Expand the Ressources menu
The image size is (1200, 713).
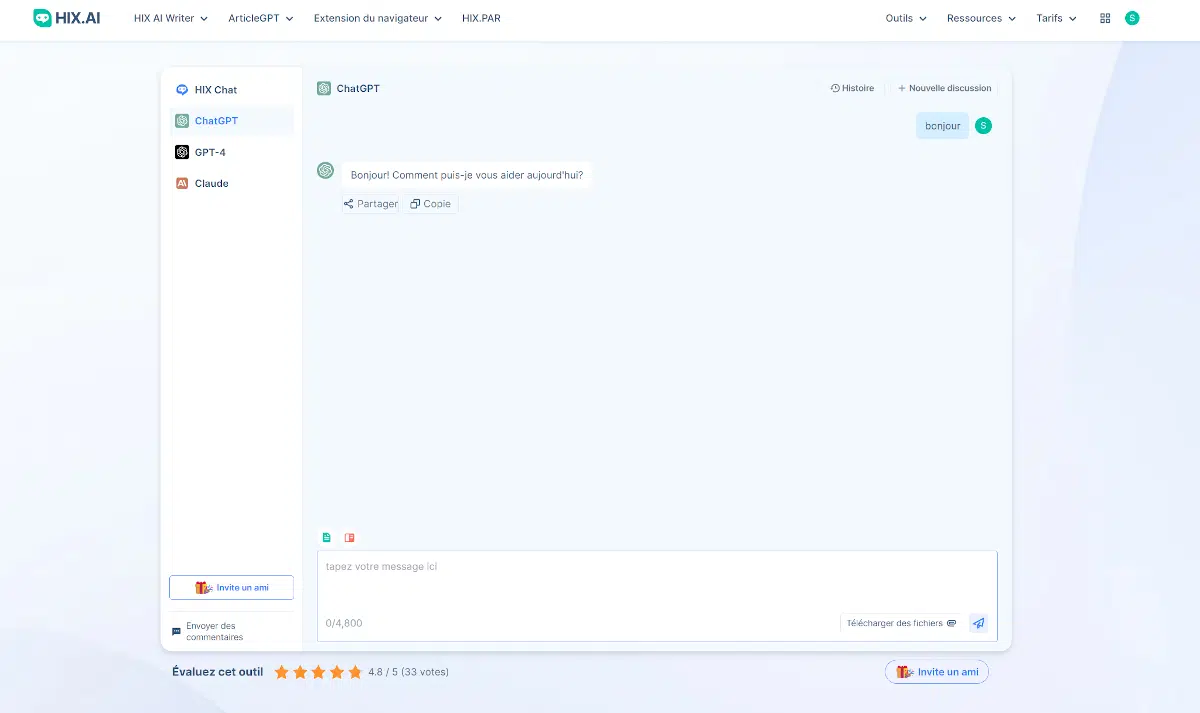pyautogui.click(x=981, y=18)
